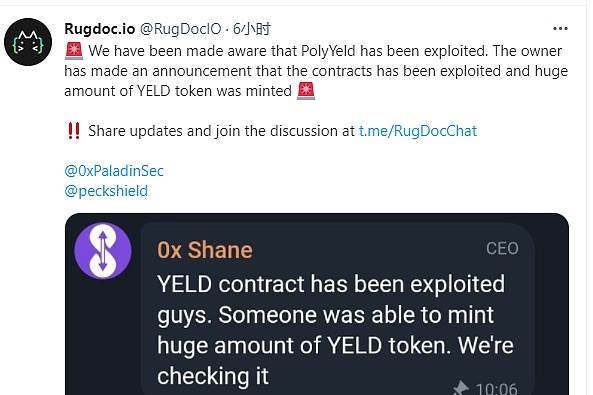Click the pin icon beside 10:06
593x395 pixels.
(461, 389)
